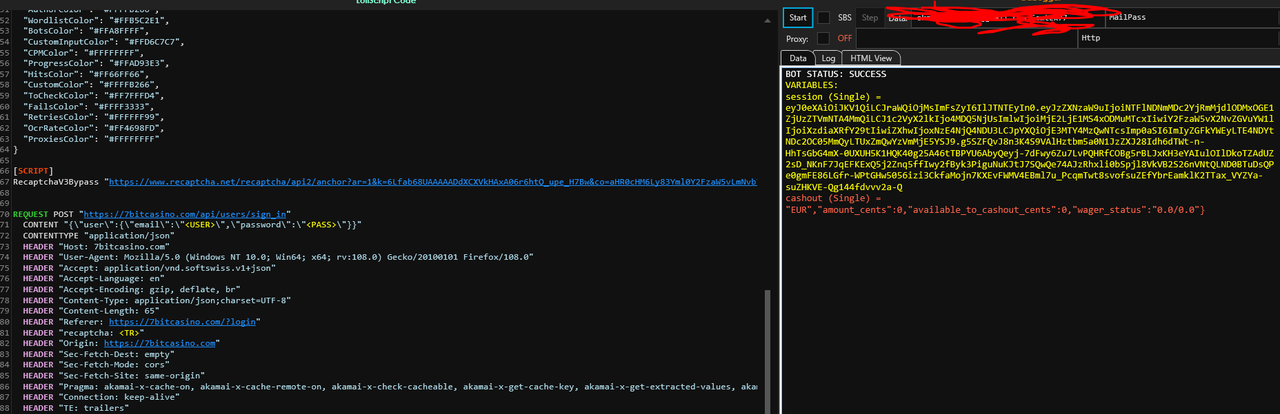Click the ProgressColor "#FFAD93E3" setting line
Viewport: 1280px width, 414px height.
click(95, 63)
